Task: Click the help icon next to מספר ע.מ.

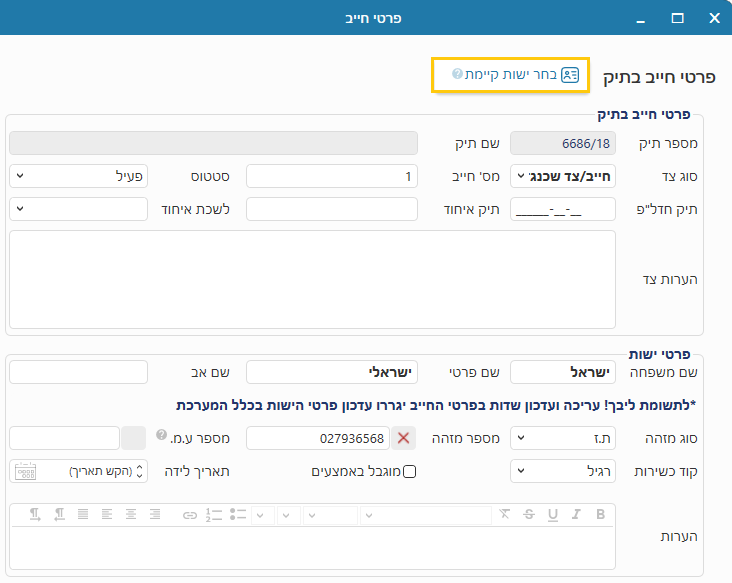Action: pos(161,436)
